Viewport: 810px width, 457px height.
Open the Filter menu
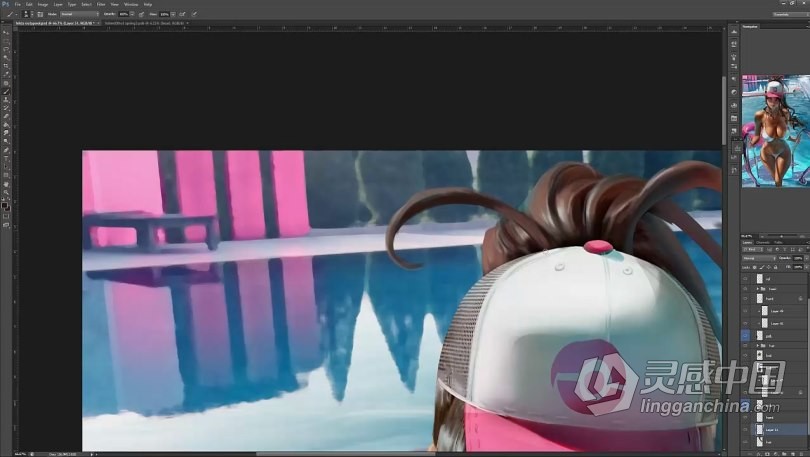[101, 4]
